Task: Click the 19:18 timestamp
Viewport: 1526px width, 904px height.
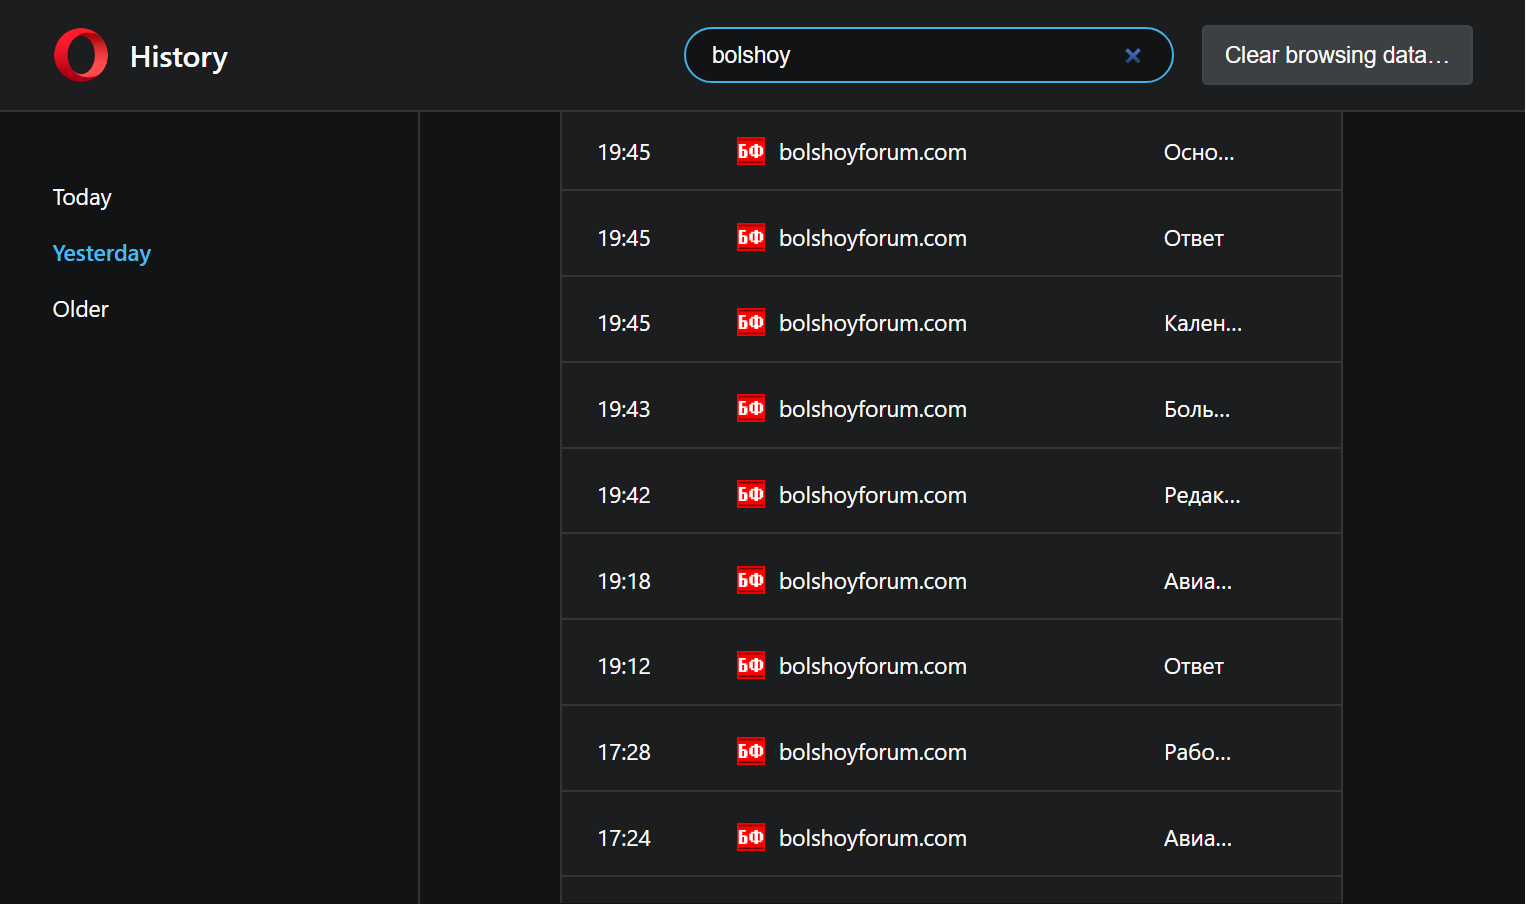Action: pos(624,581)
